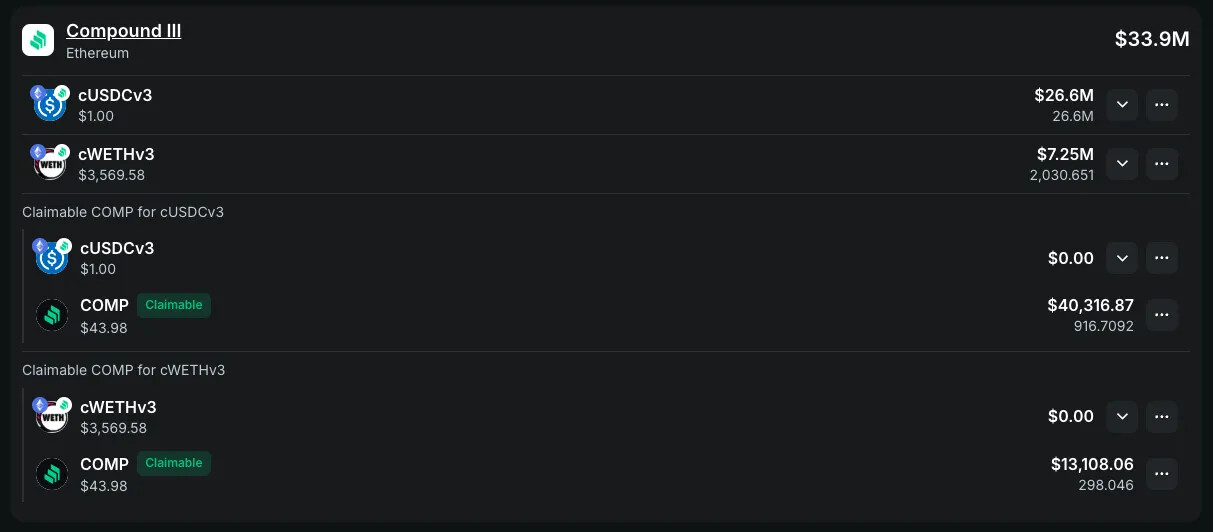Open three-dot menu for COMP $13,108.06 row

tap(1161, 473)
